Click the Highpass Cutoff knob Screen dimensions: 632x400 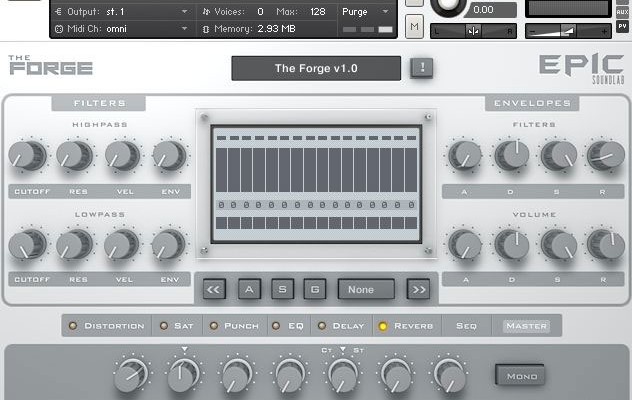(x=26, y=156)
